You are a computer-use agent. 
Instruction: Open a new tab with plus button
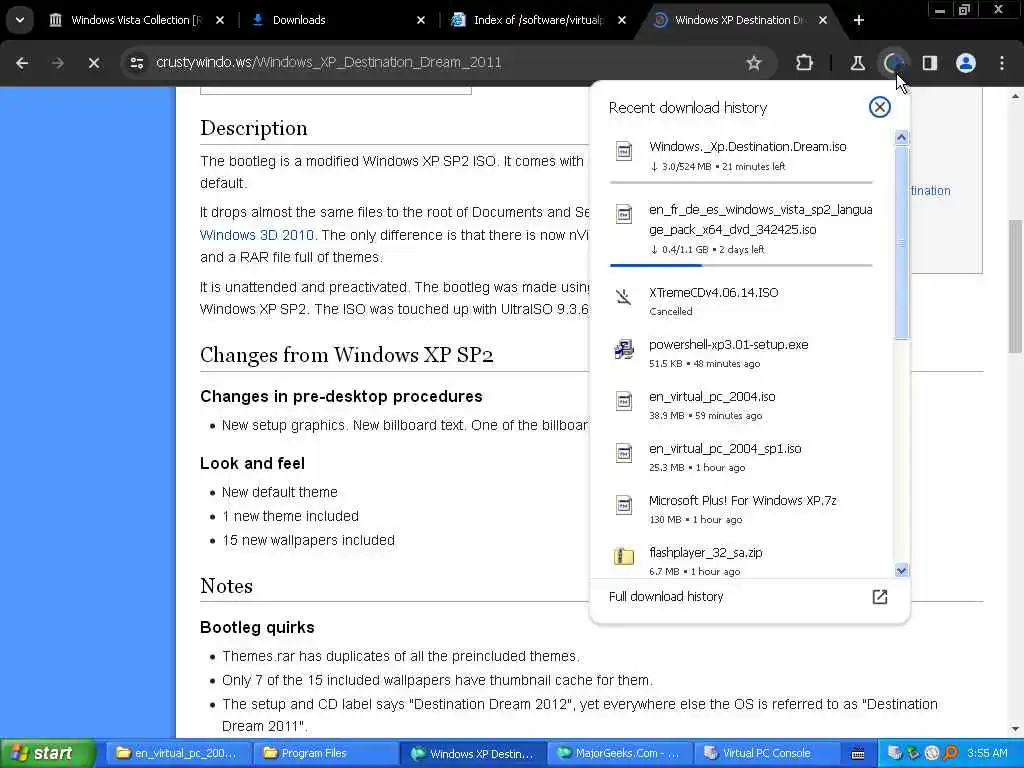pos(859,20)
